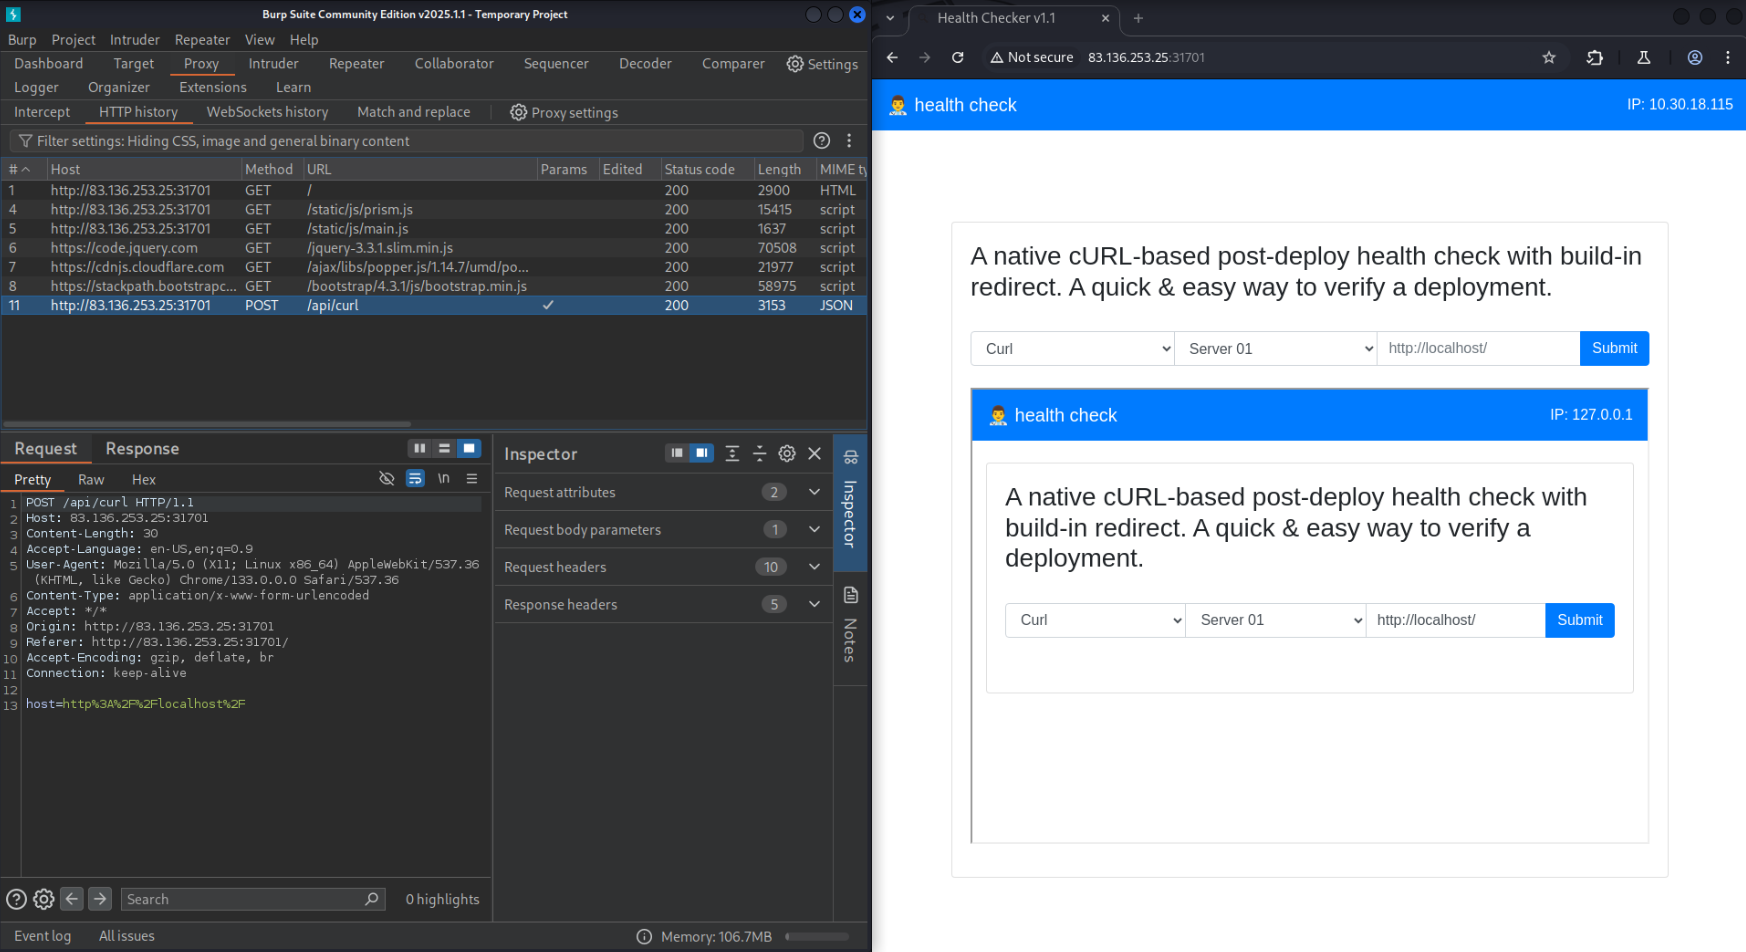Reload the Health Checker browser page
This screenshot has height=952, width=1746.
coord(958,58)
